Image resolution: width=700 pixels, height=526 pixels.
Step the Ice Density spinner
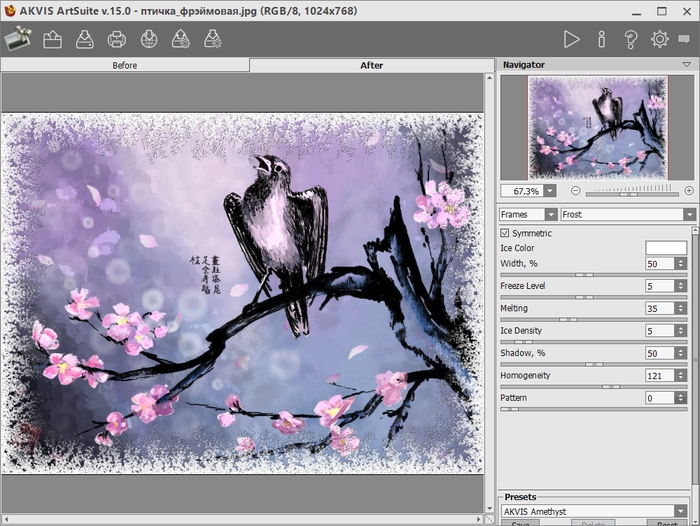click(x=681, y=331)
